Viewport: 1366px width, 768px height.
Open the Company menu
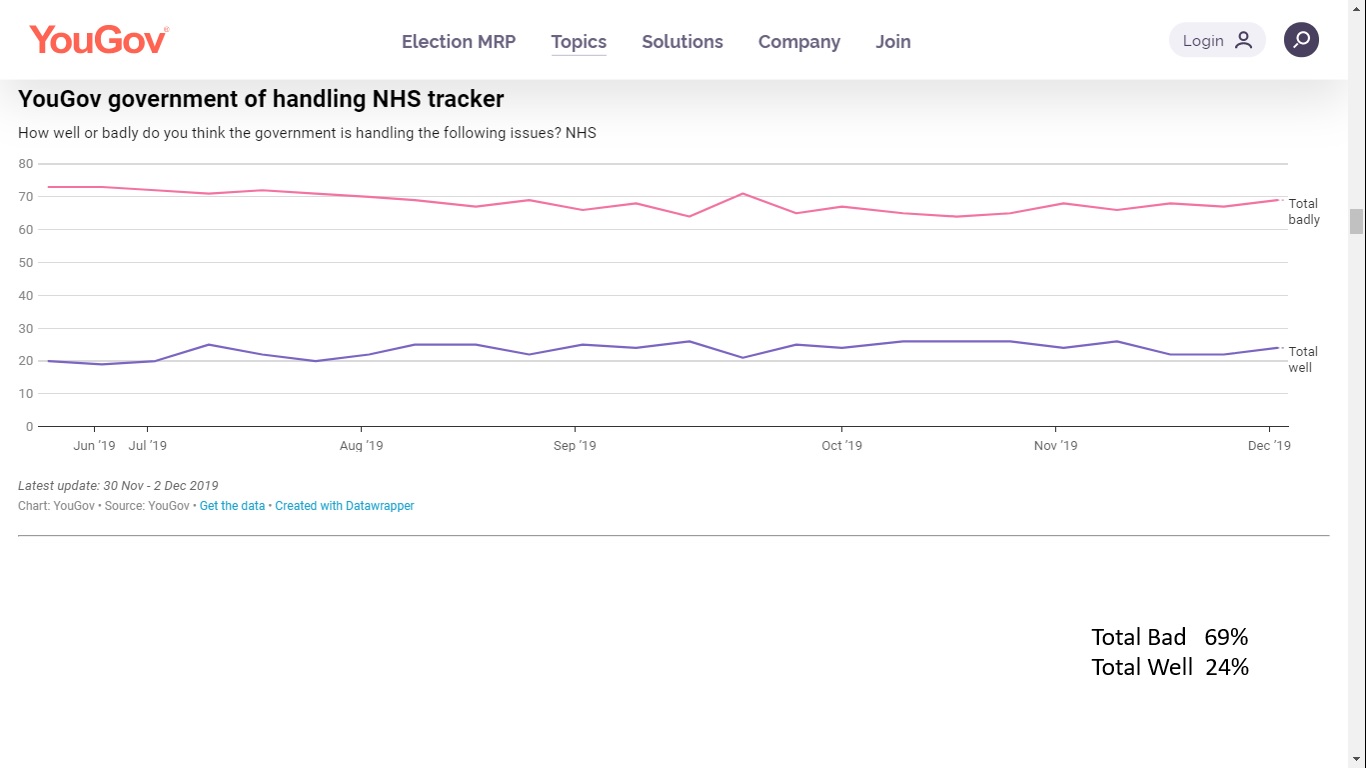tap(799, 42)
